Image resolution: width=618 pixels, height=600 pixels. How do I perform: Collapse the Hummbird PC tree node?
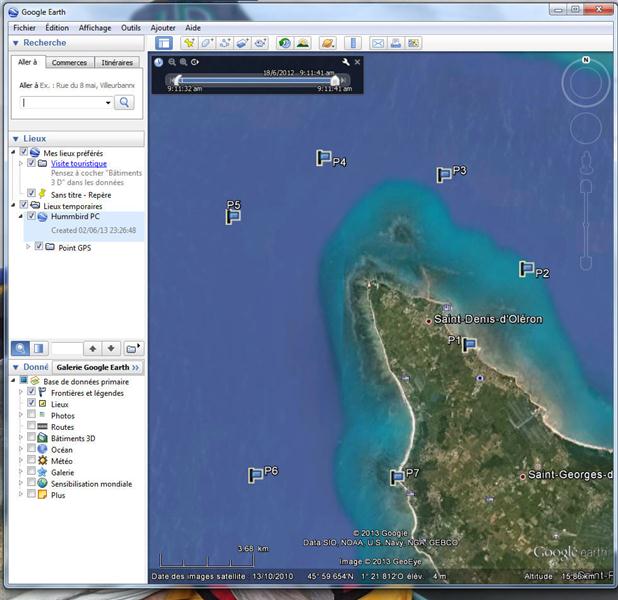[20, 216]
